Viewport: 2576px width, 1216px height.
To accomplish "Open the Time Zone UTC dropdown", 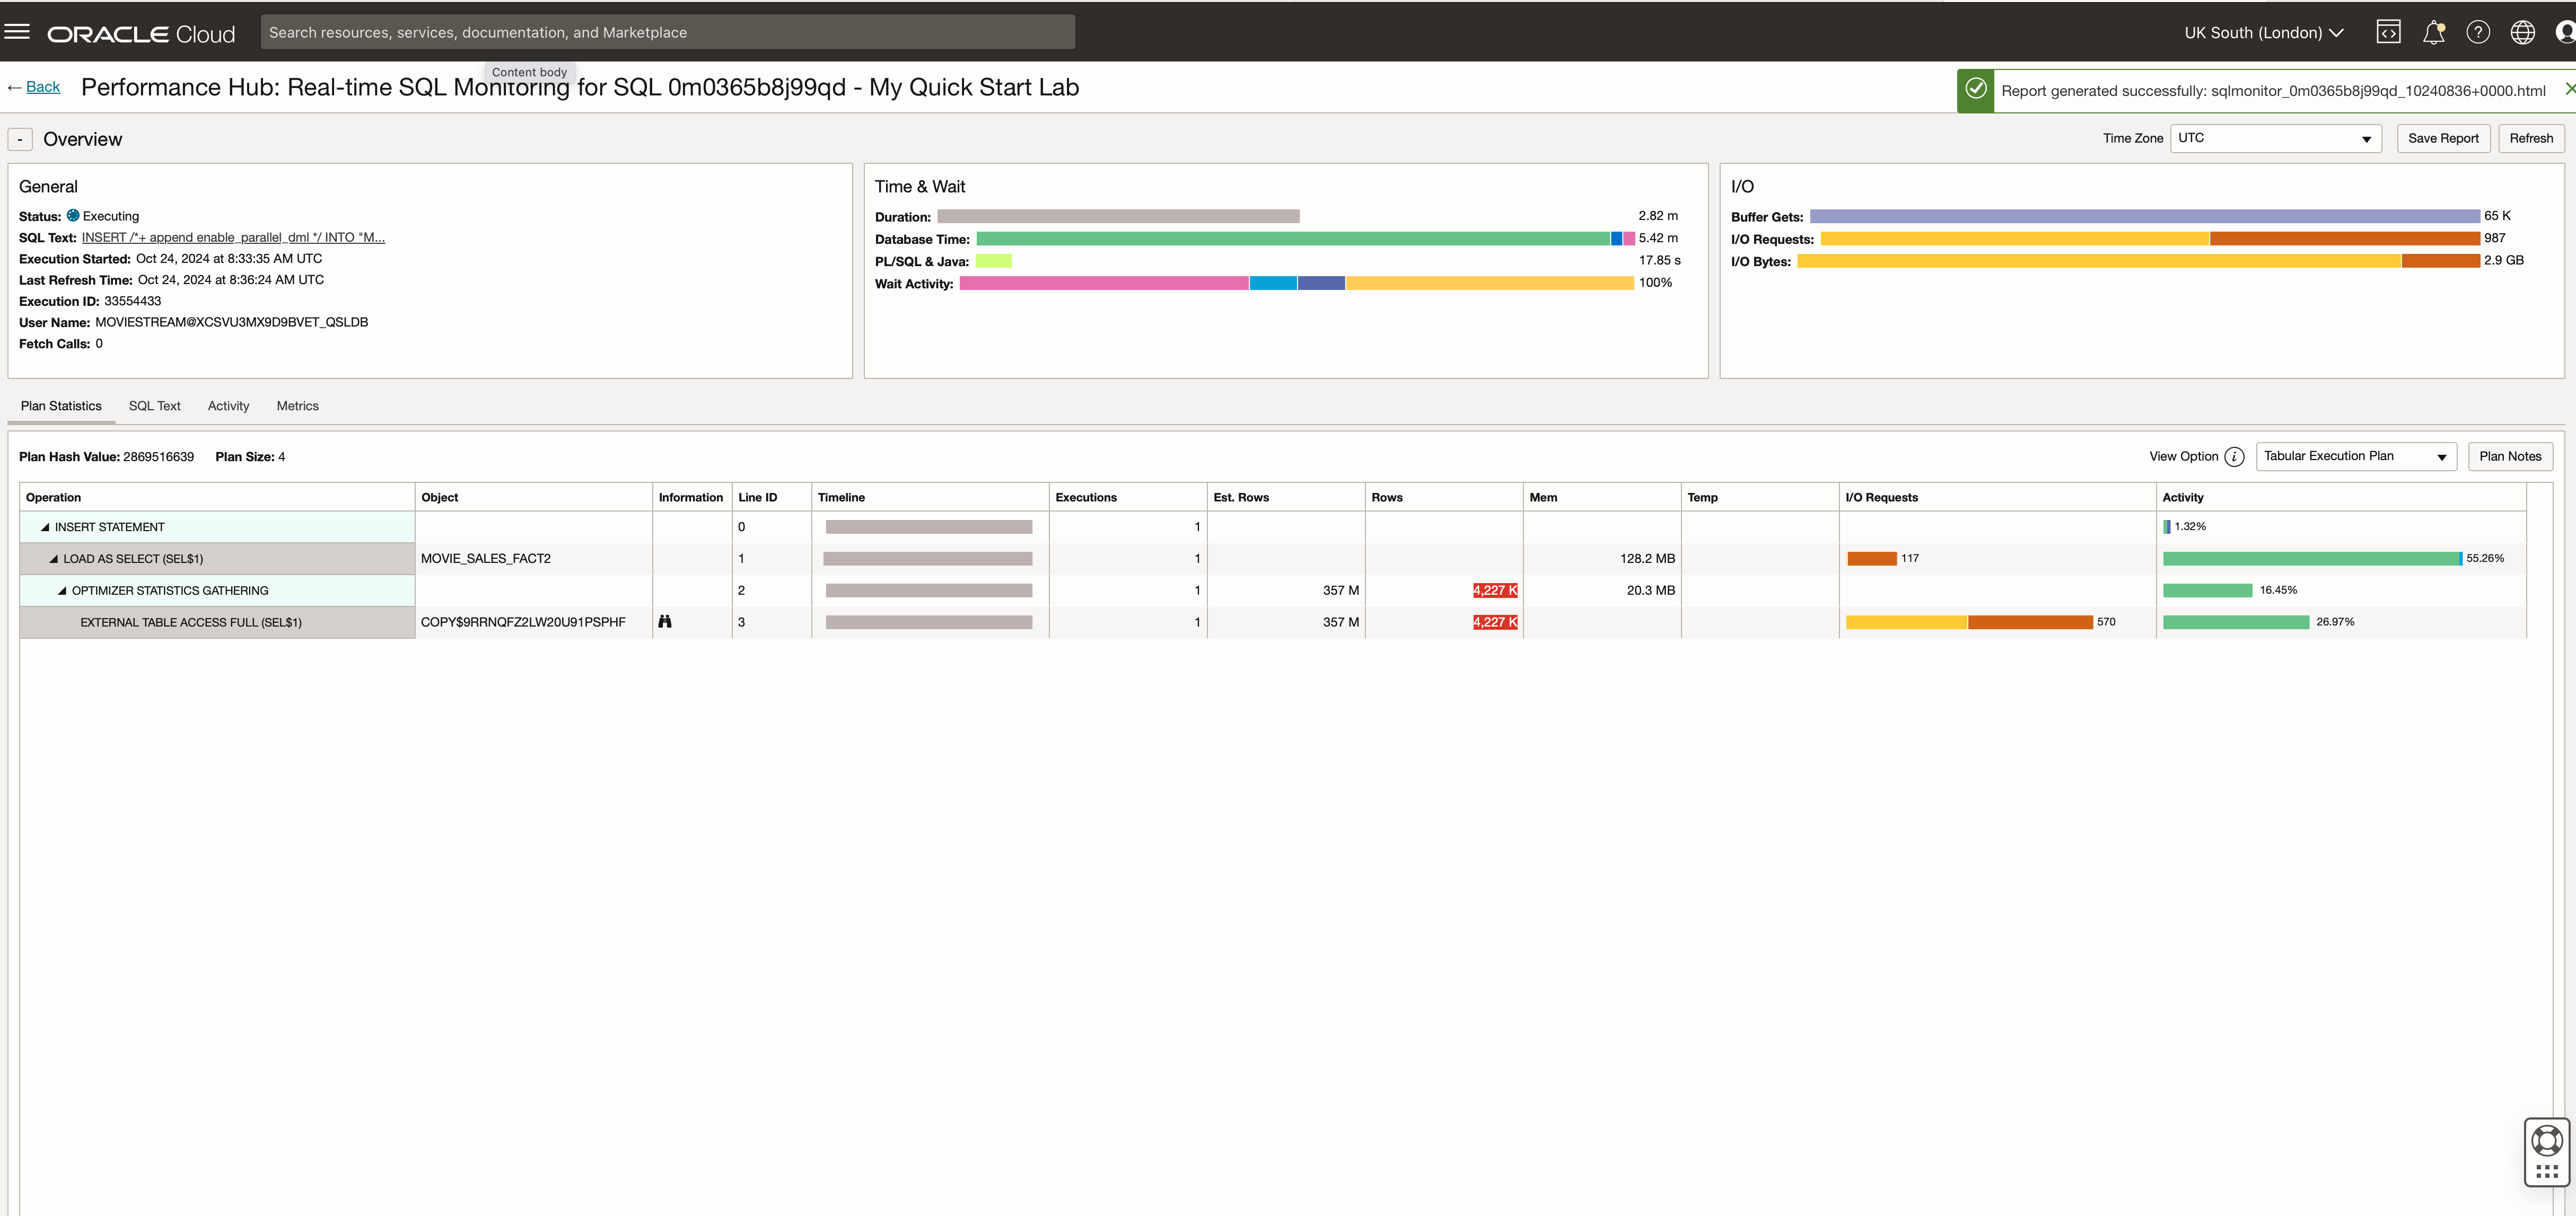I will (2275, 139).
